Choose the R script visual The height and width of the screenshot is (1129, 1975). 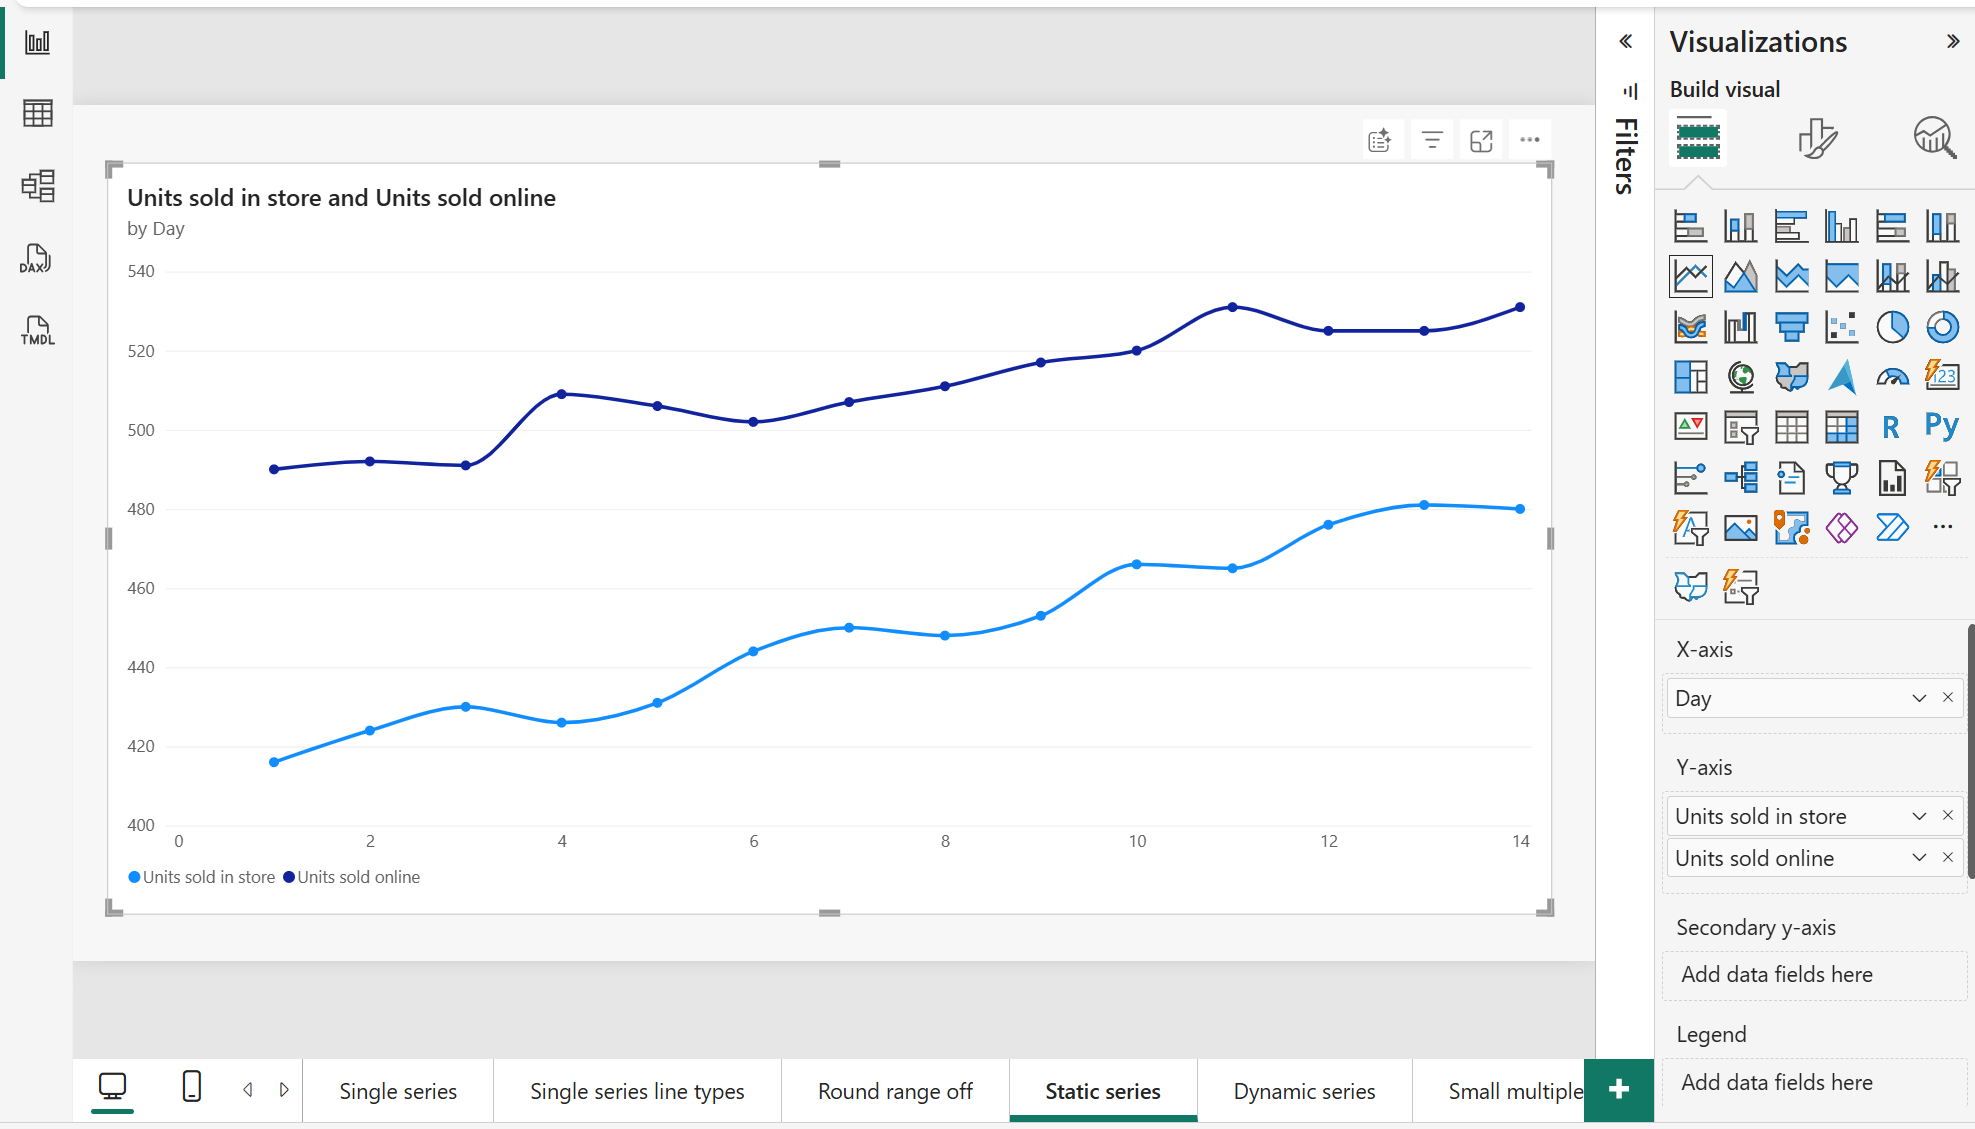[1890, 427]
